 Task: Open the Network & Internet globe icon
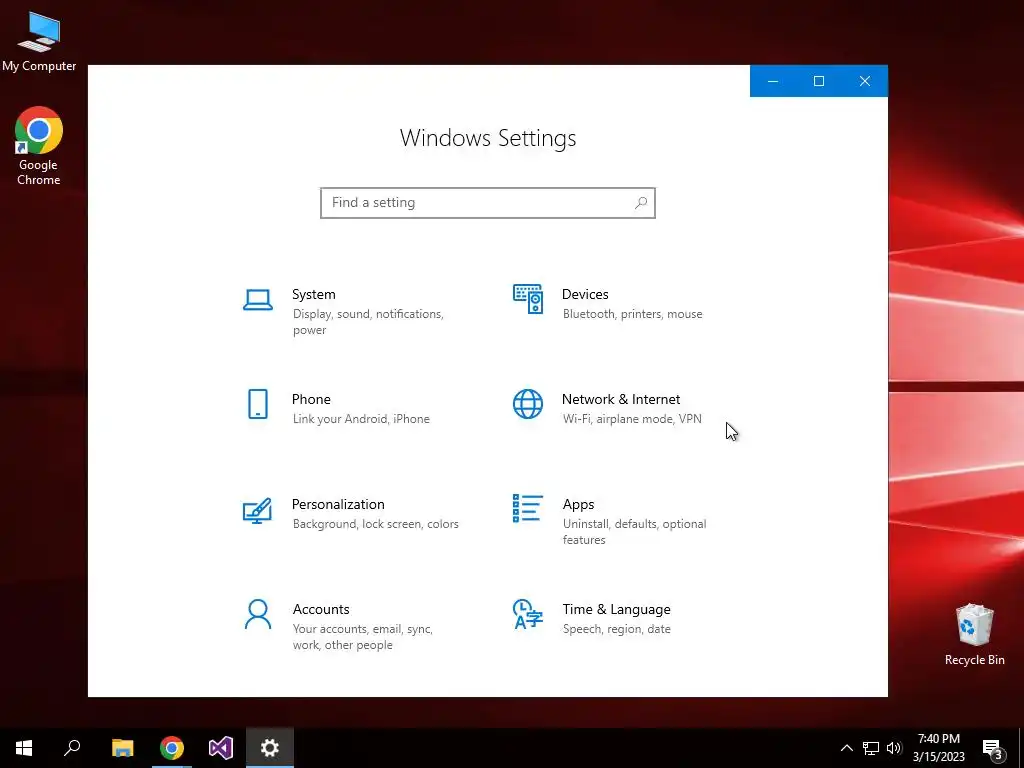528,404
